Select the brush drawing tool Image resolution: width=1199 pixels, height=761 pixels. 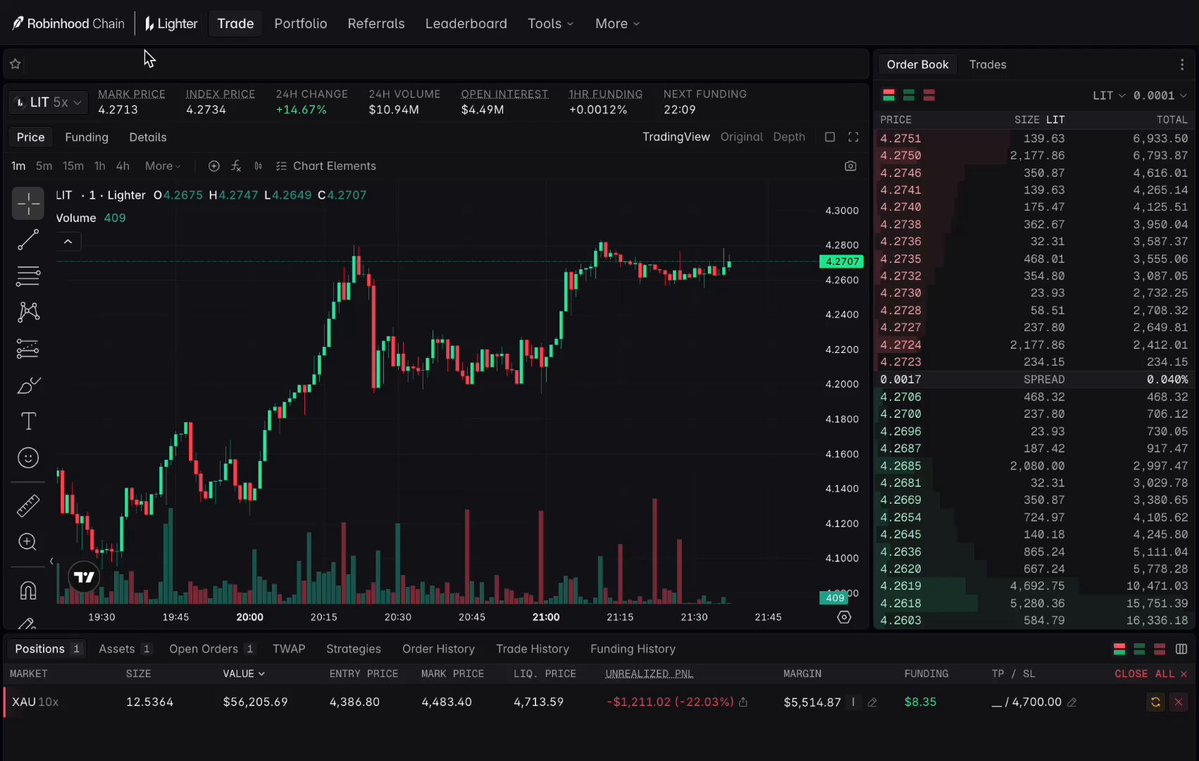tap(28, 385)
